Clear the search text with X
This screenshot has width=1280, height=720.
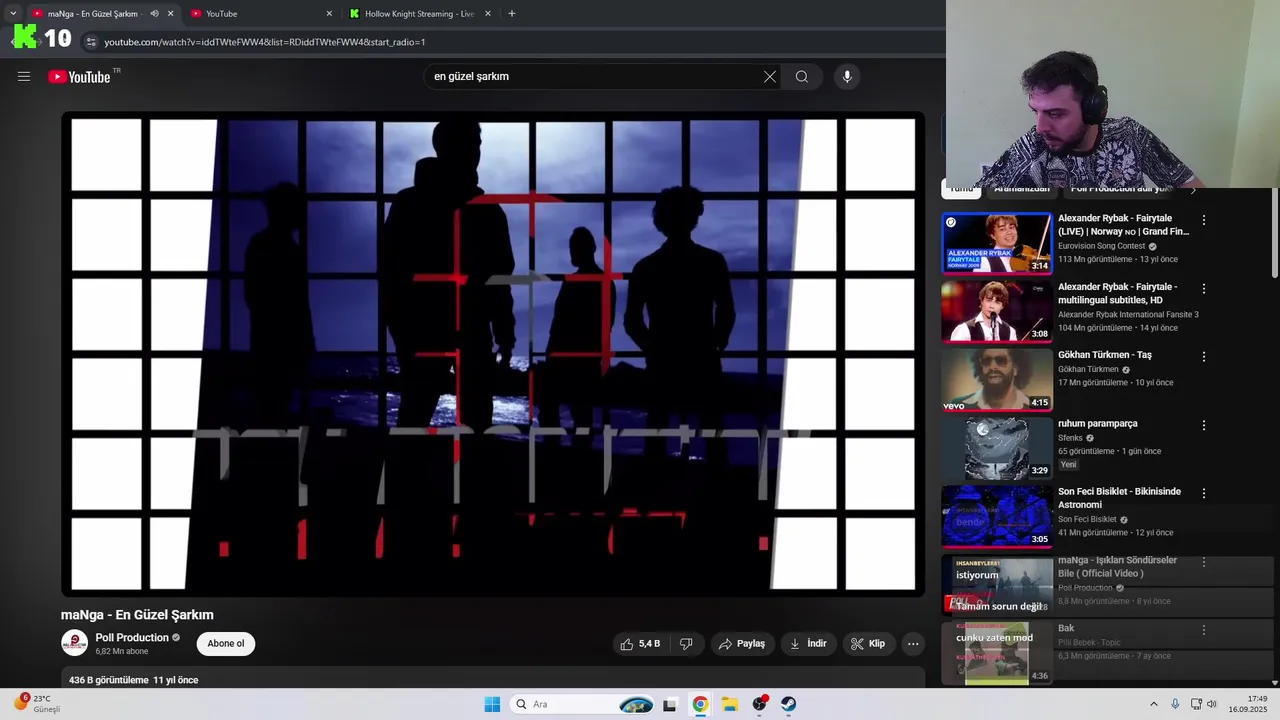(x=770, y=77)
